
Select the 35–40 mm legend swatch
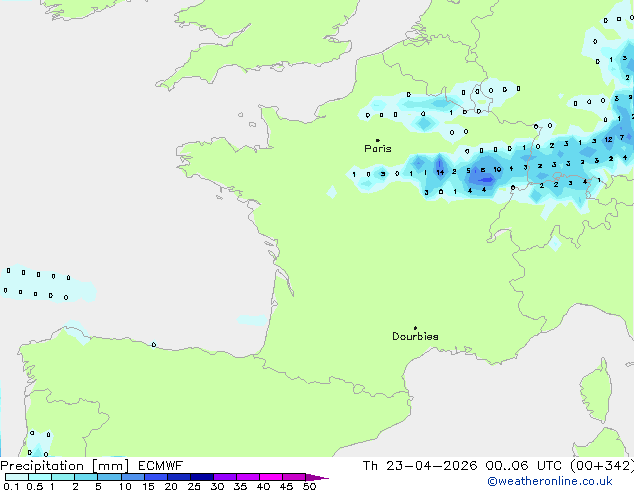click(x=247, y=477)
